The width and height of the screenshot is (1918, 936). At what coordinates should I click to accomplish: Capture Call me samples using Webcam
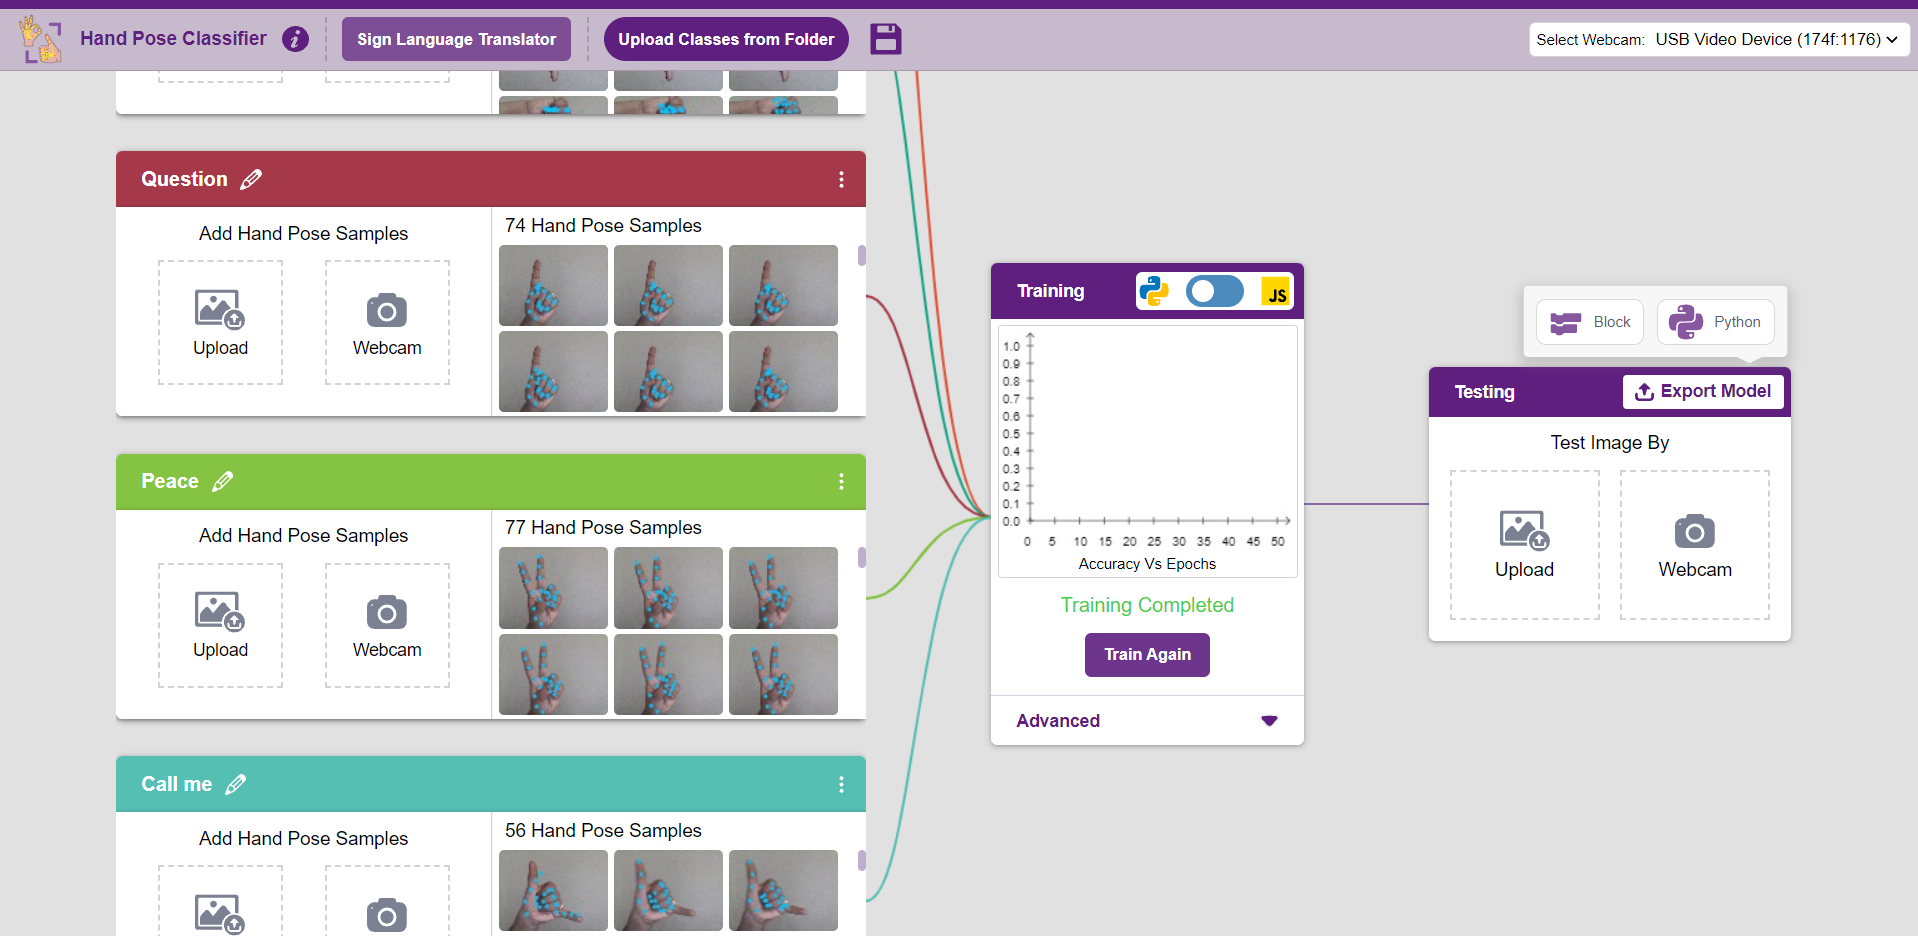[387, 901]
